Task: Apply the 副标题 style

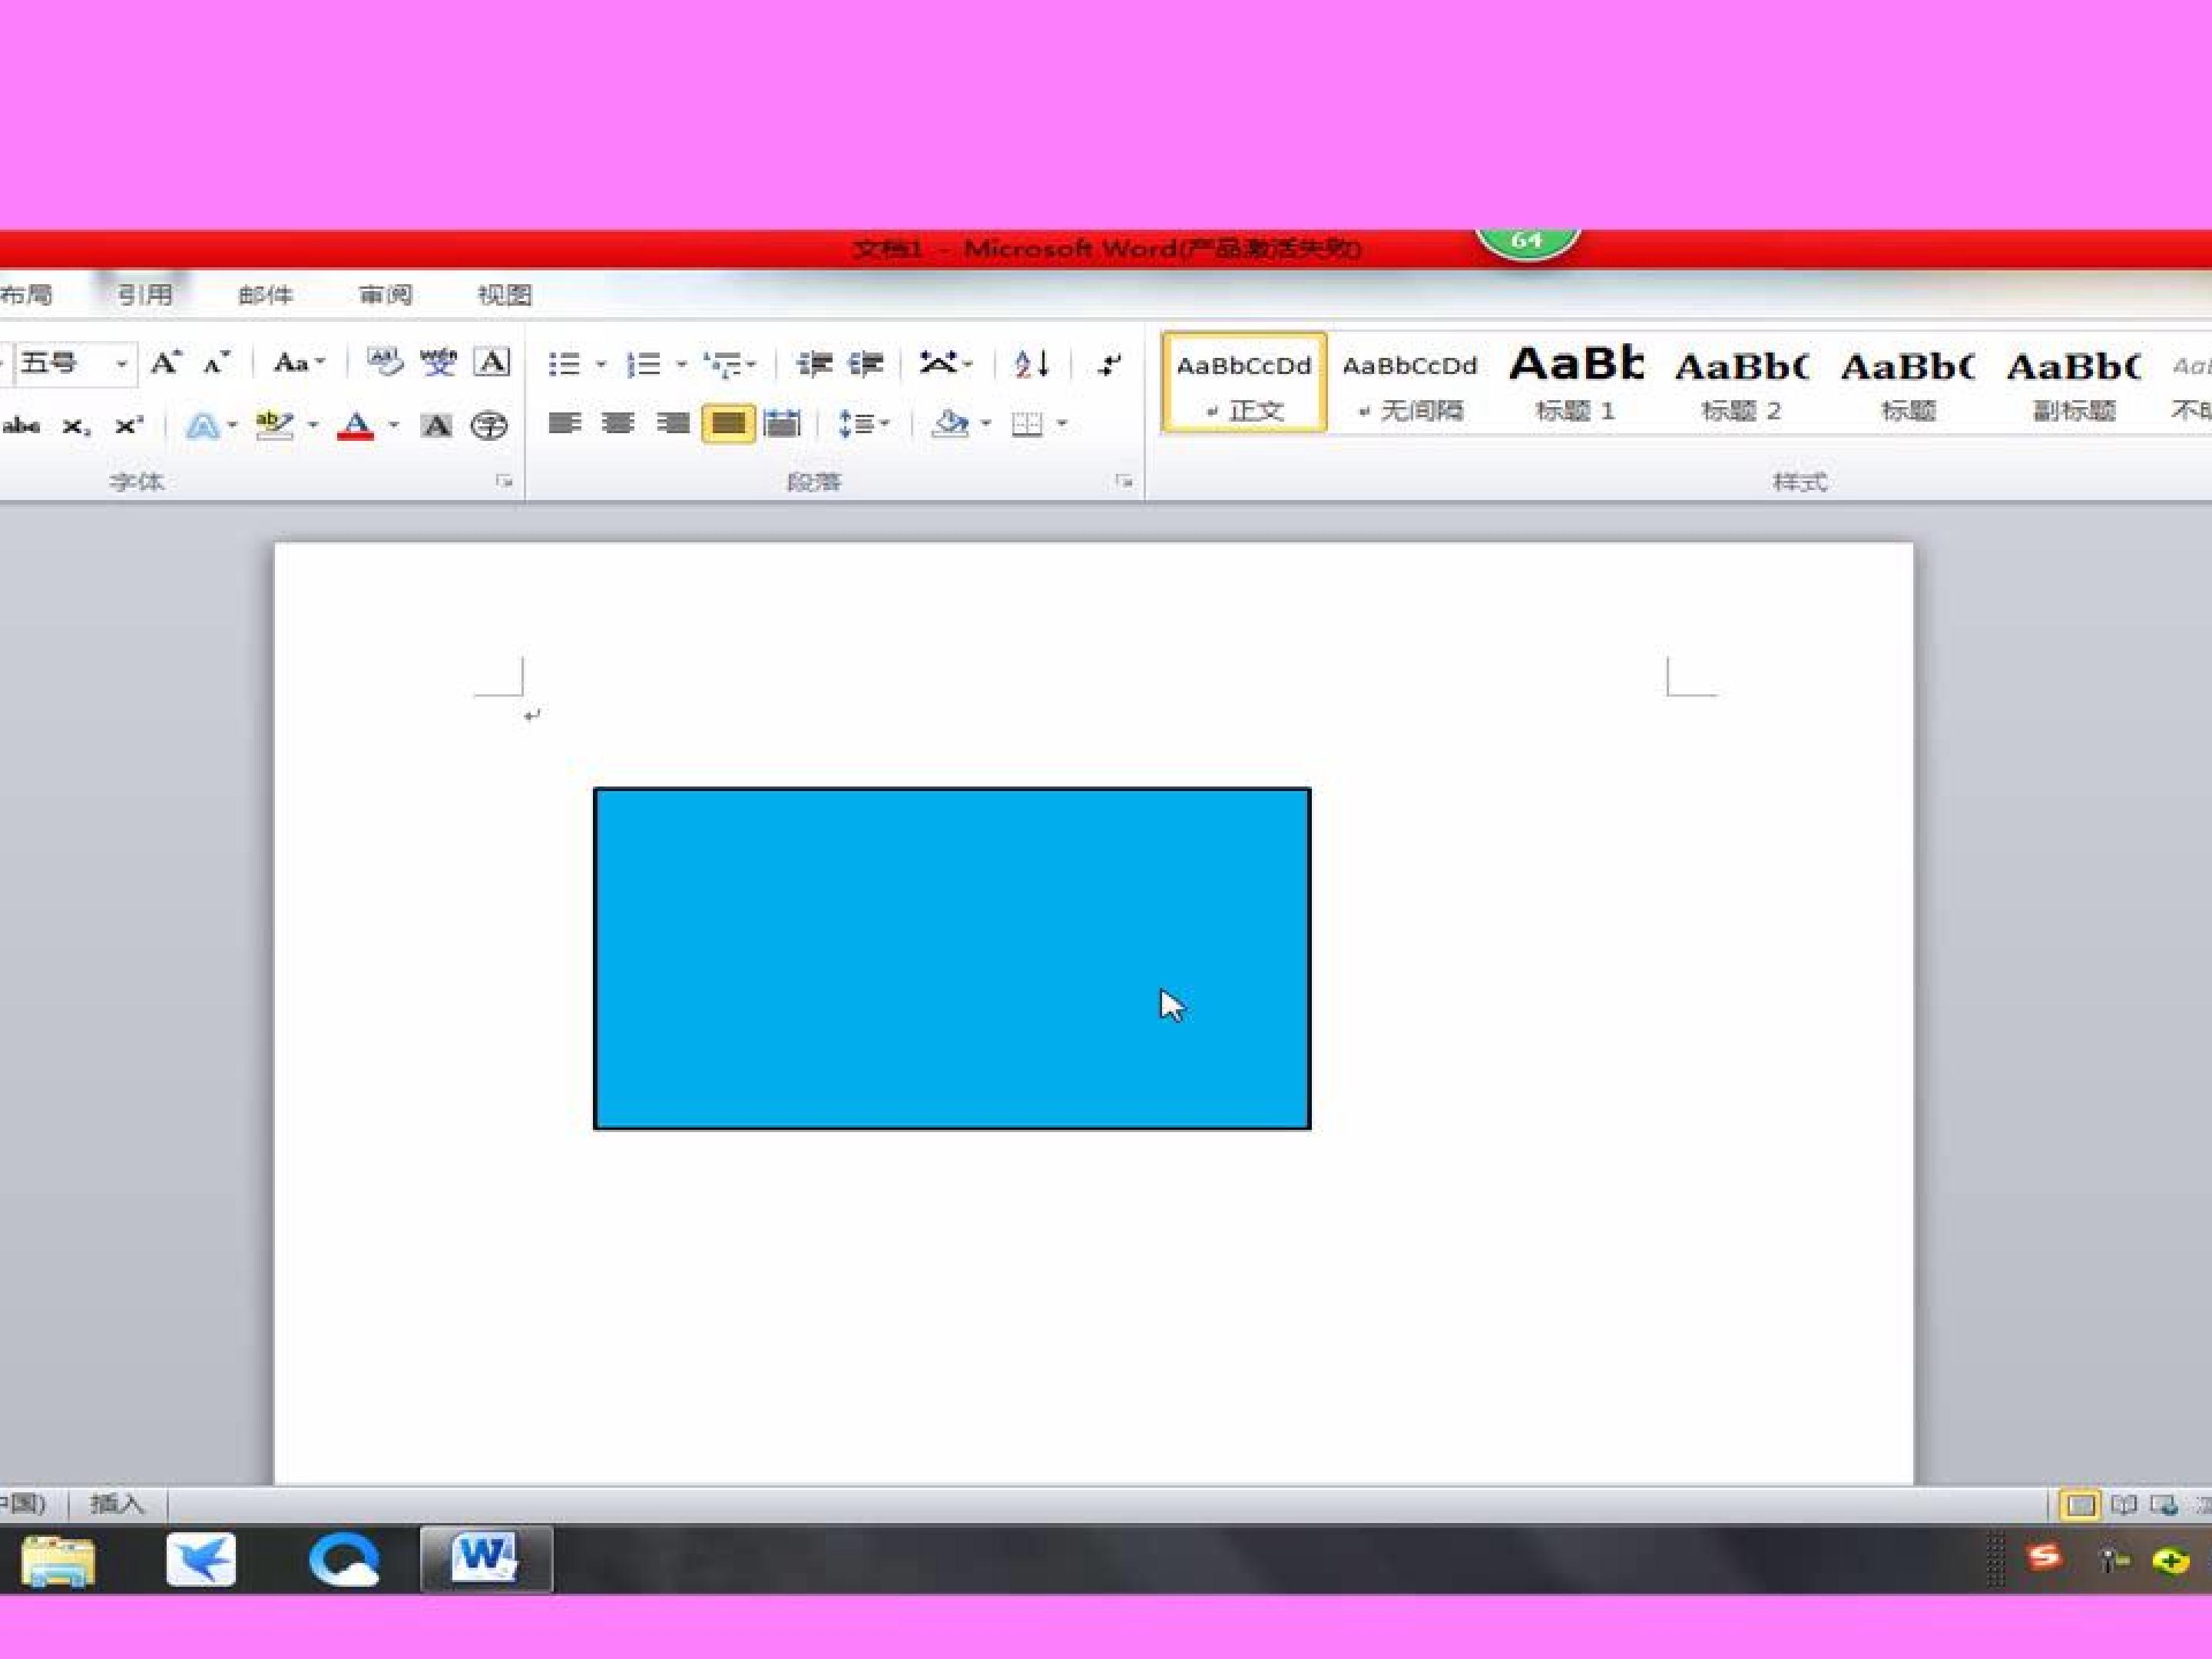Action: 2074,383
